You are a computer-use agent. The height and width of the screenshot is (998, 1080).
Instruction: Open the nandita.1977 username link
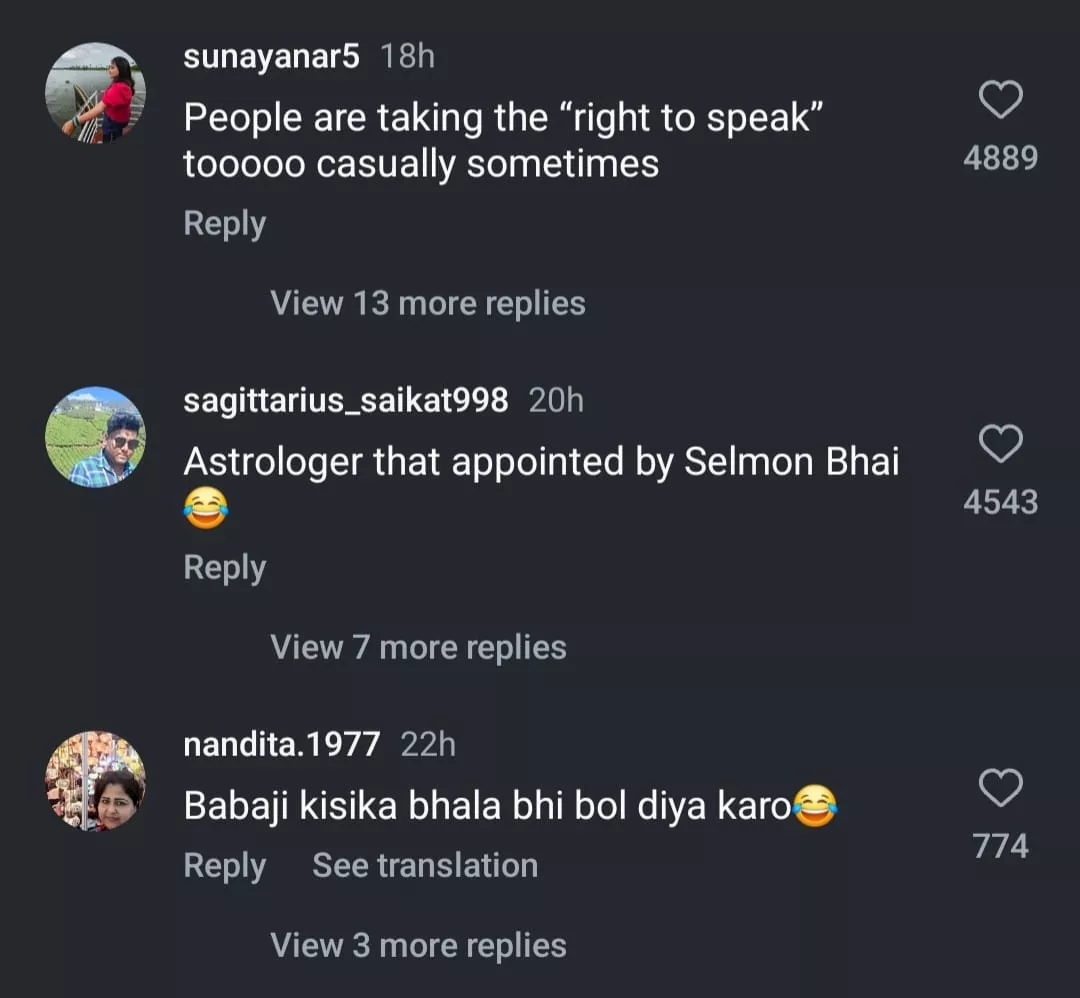pyautogui.click(x=282, y=745)
